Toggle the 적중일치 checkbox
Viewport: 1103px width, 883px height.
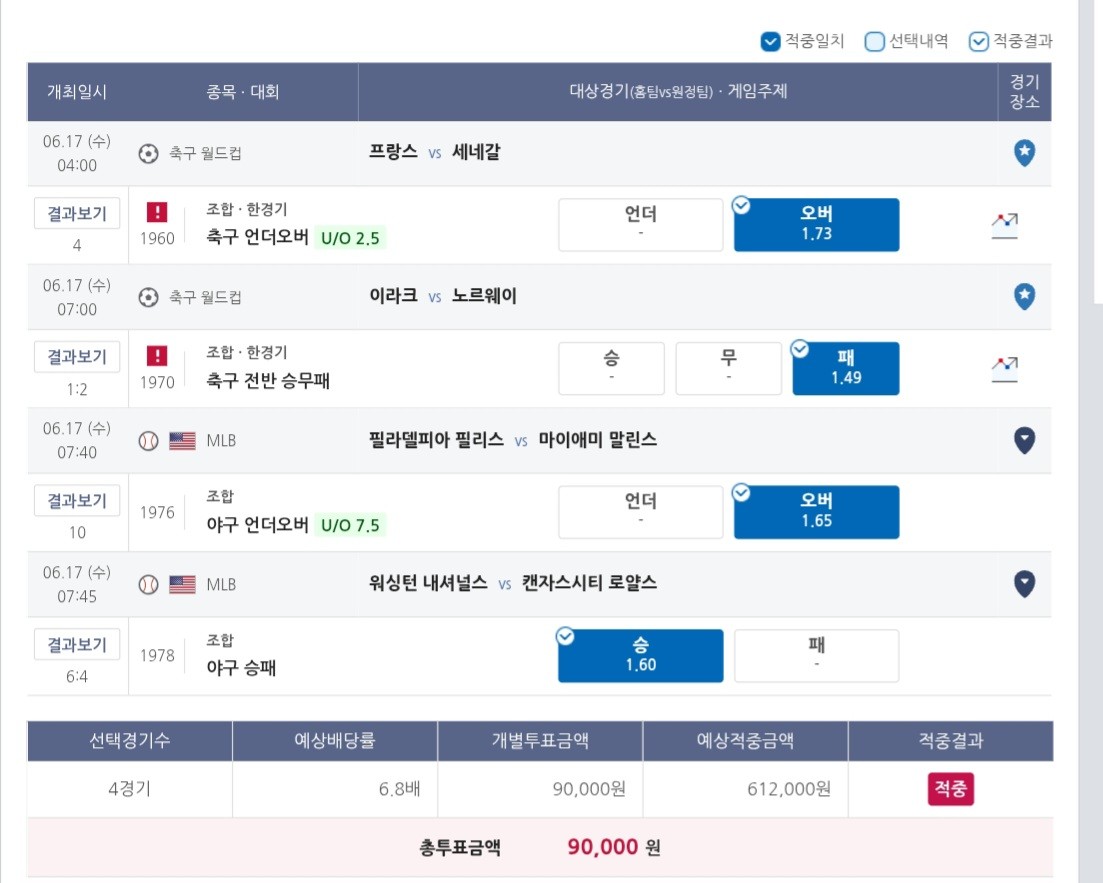[770, 42]
